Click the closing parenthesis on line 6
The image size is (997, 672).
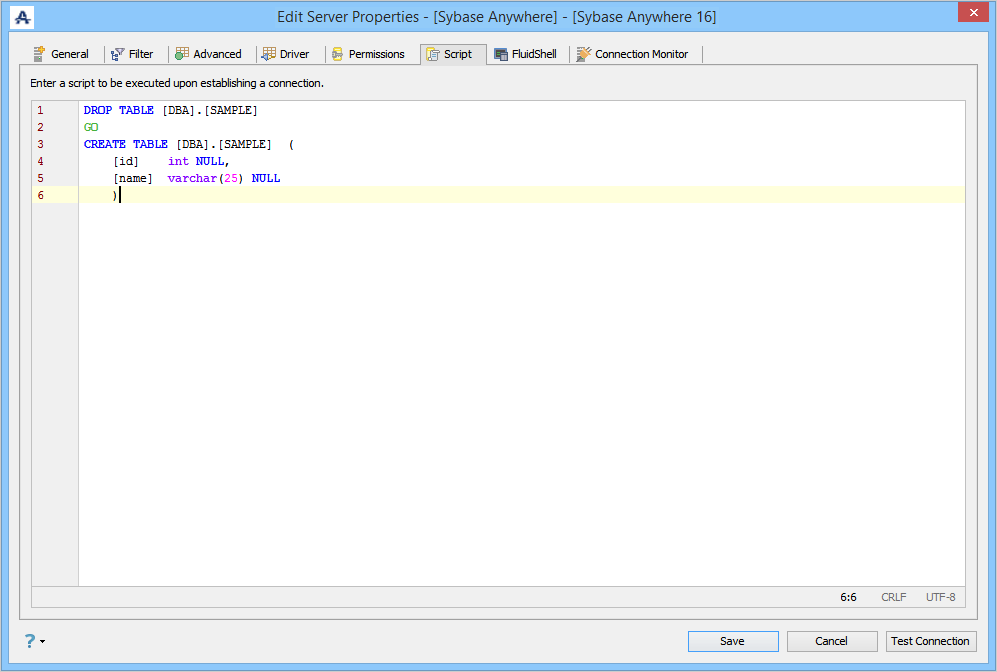(x=114, y=196)
